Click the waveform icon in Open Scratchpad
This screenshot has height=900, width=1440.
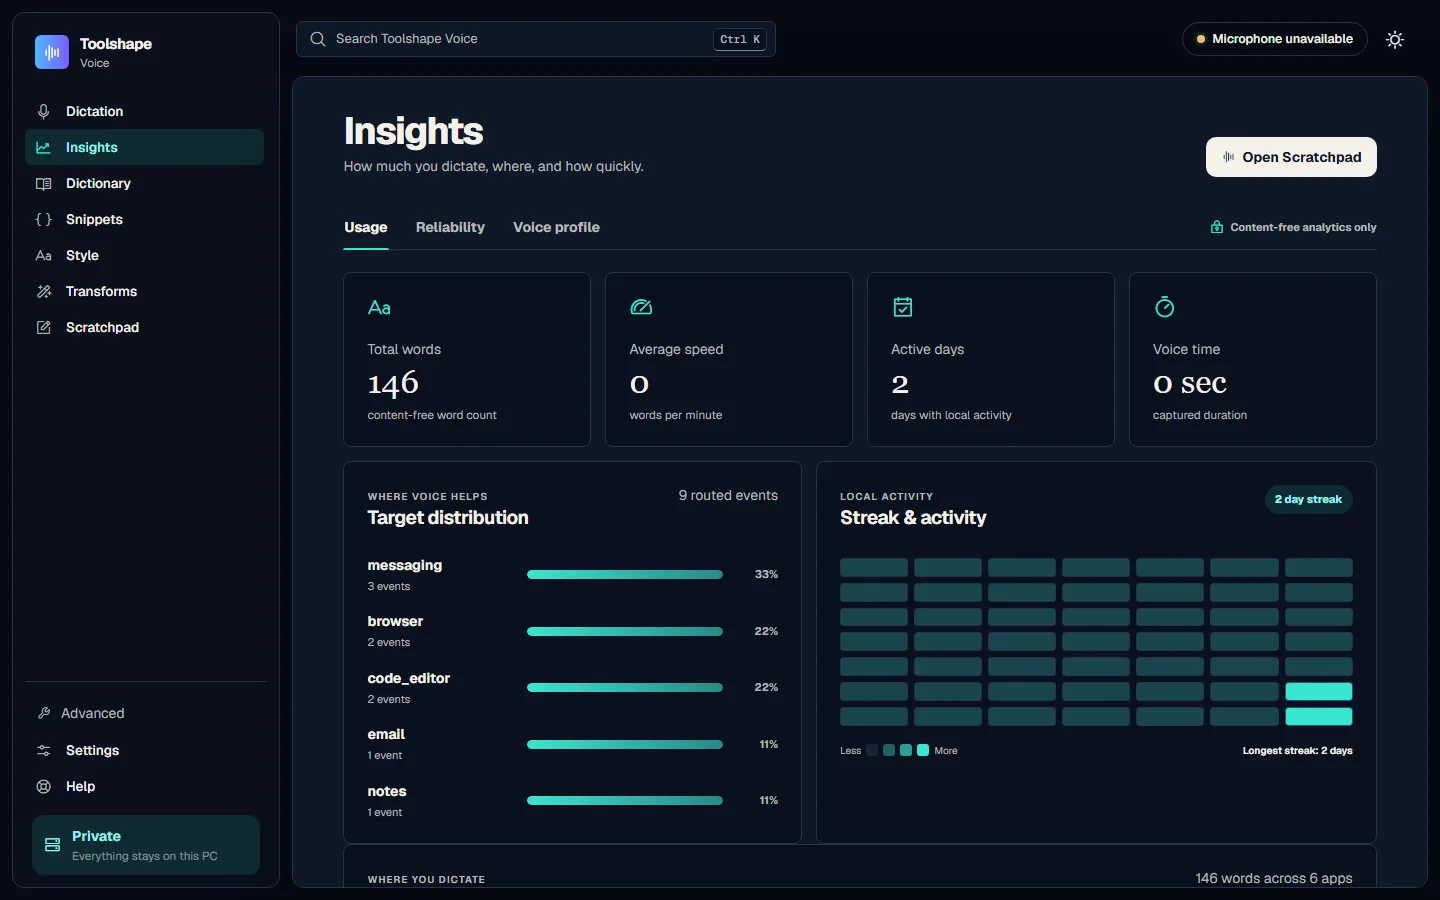(x=1228, y=157)
